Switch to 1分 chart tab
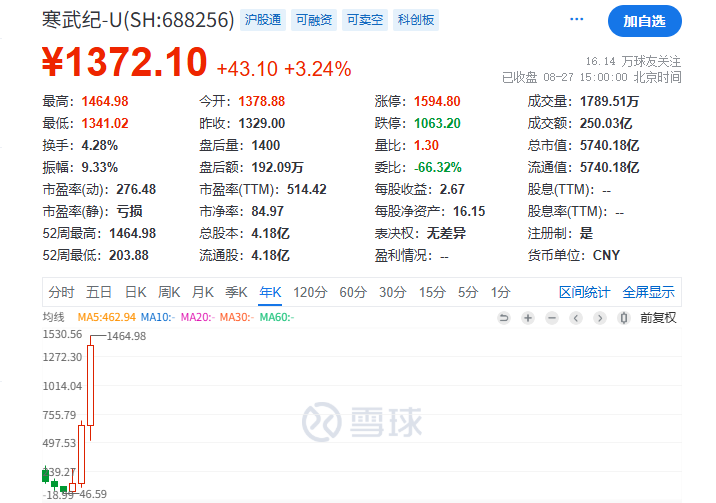The height and width of the screenshot is (503, 716). tap(500, 292)
